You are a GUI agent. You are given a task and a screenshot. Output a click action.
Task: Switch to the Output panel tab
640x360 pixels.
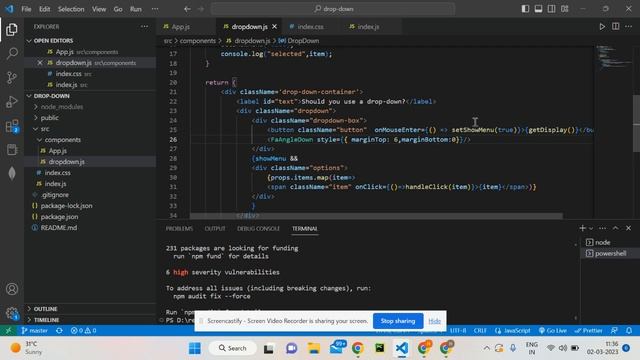tap(215, 229)
